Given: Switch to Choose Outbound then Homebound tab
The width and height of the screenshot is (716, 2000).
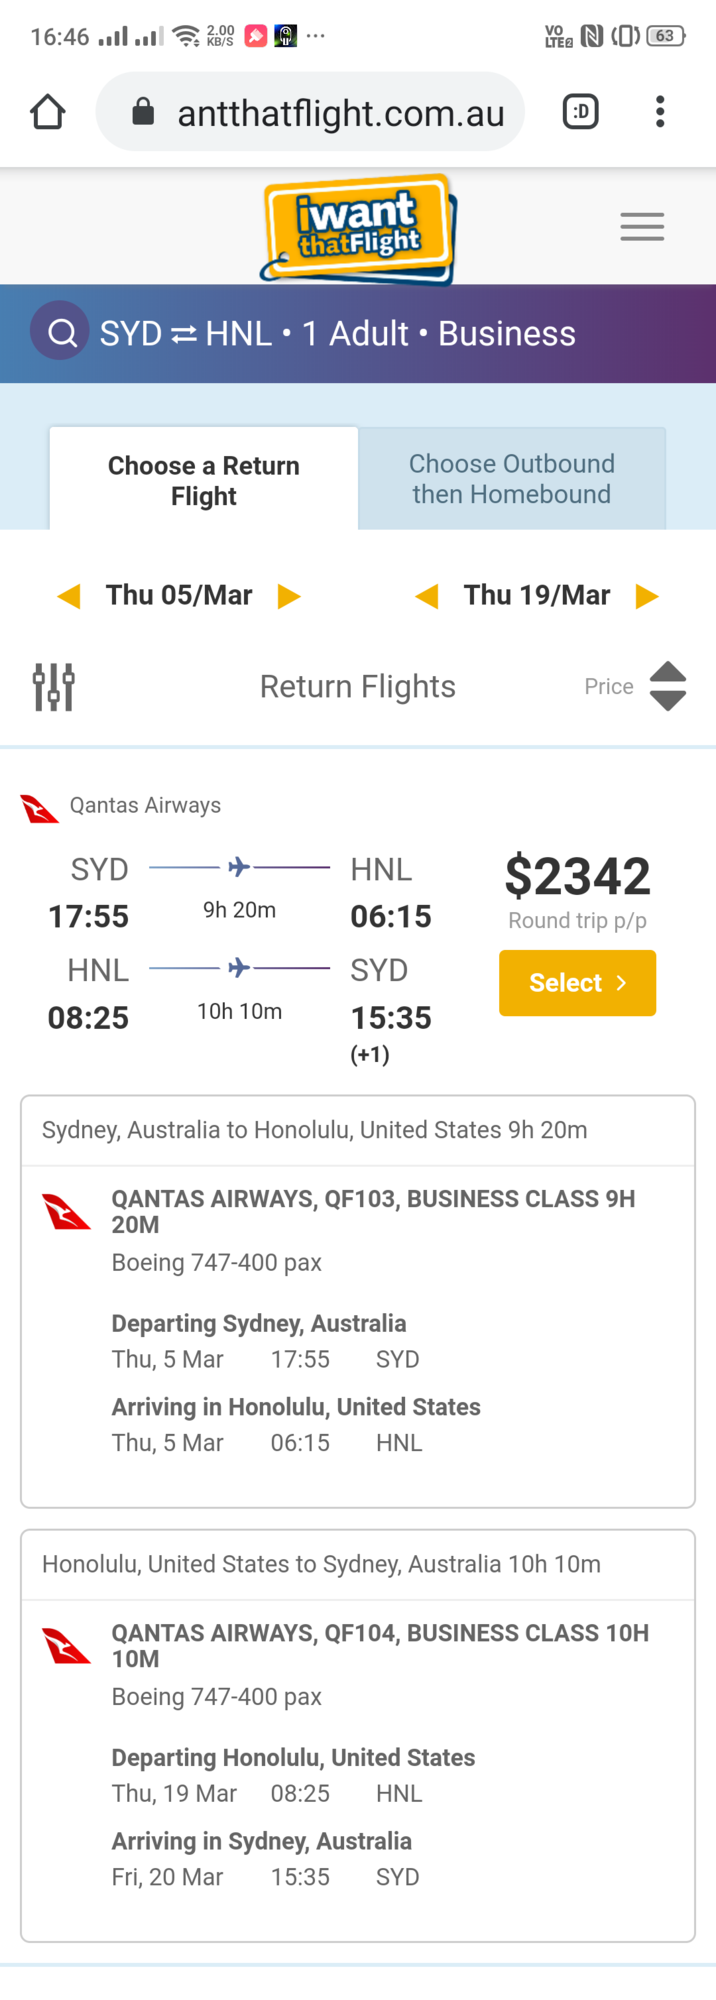Looking at the screenshot, I should (511, 479).
